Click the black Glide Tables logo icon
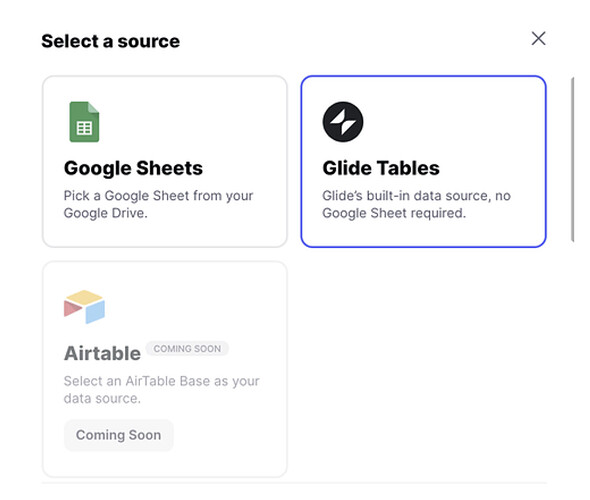The image size is (590, 500). click(x=343, y=122)
